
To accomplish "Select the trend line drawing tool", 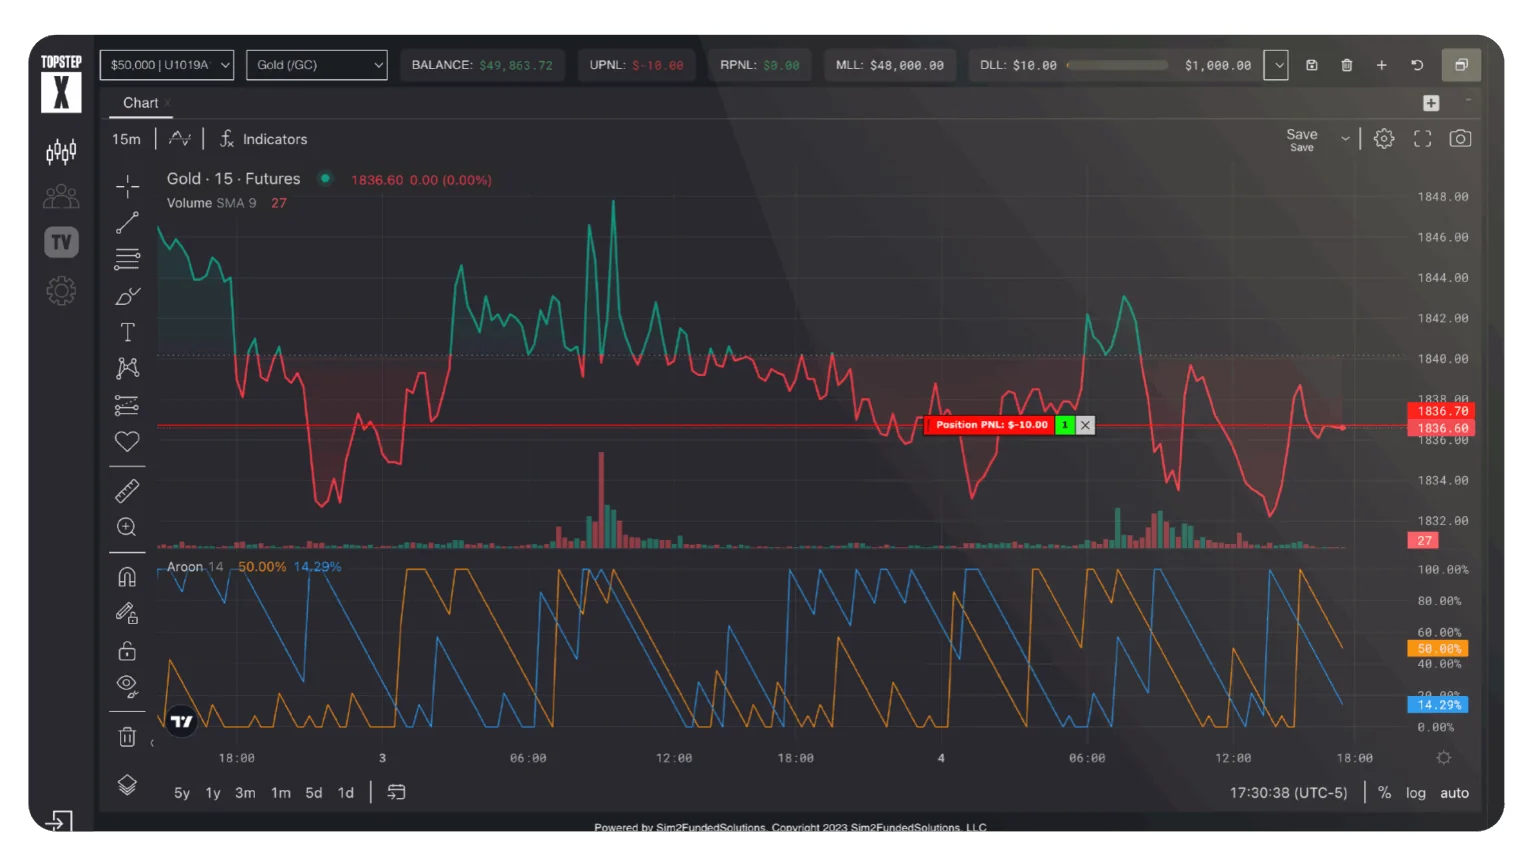I will [x=127, y=223].
